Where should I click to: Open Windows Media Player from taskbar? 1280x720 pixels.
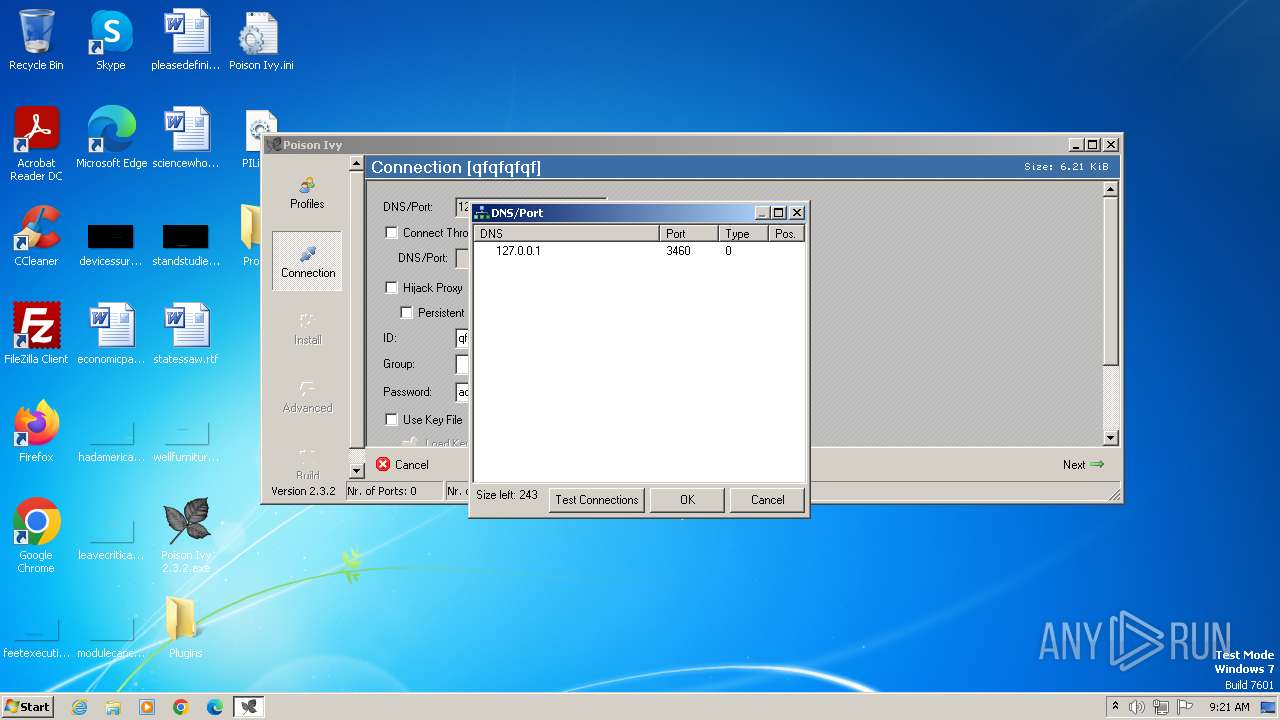[147, 707]
